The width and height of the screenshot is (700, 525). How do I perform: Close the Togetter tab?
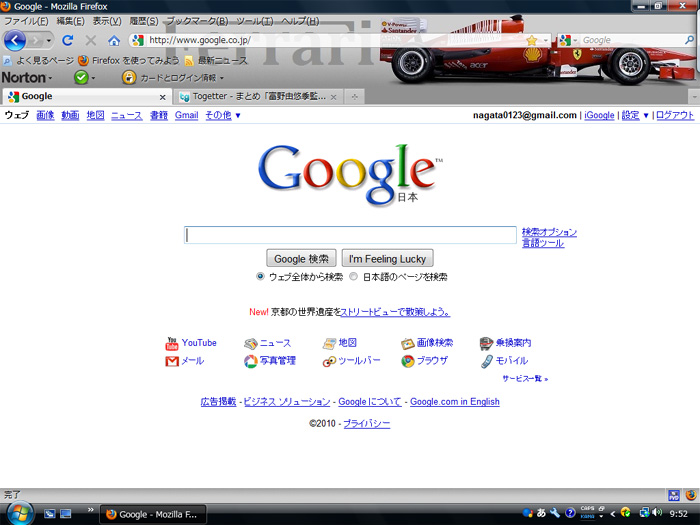click(x=333, y=97)
